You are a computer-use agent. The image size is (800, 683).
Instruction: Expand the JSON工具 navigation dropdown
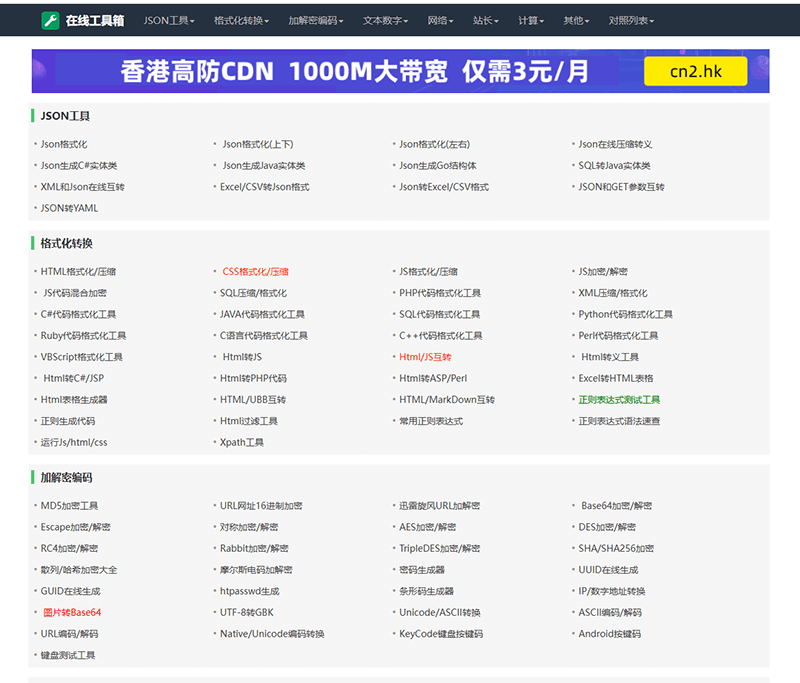169,20
